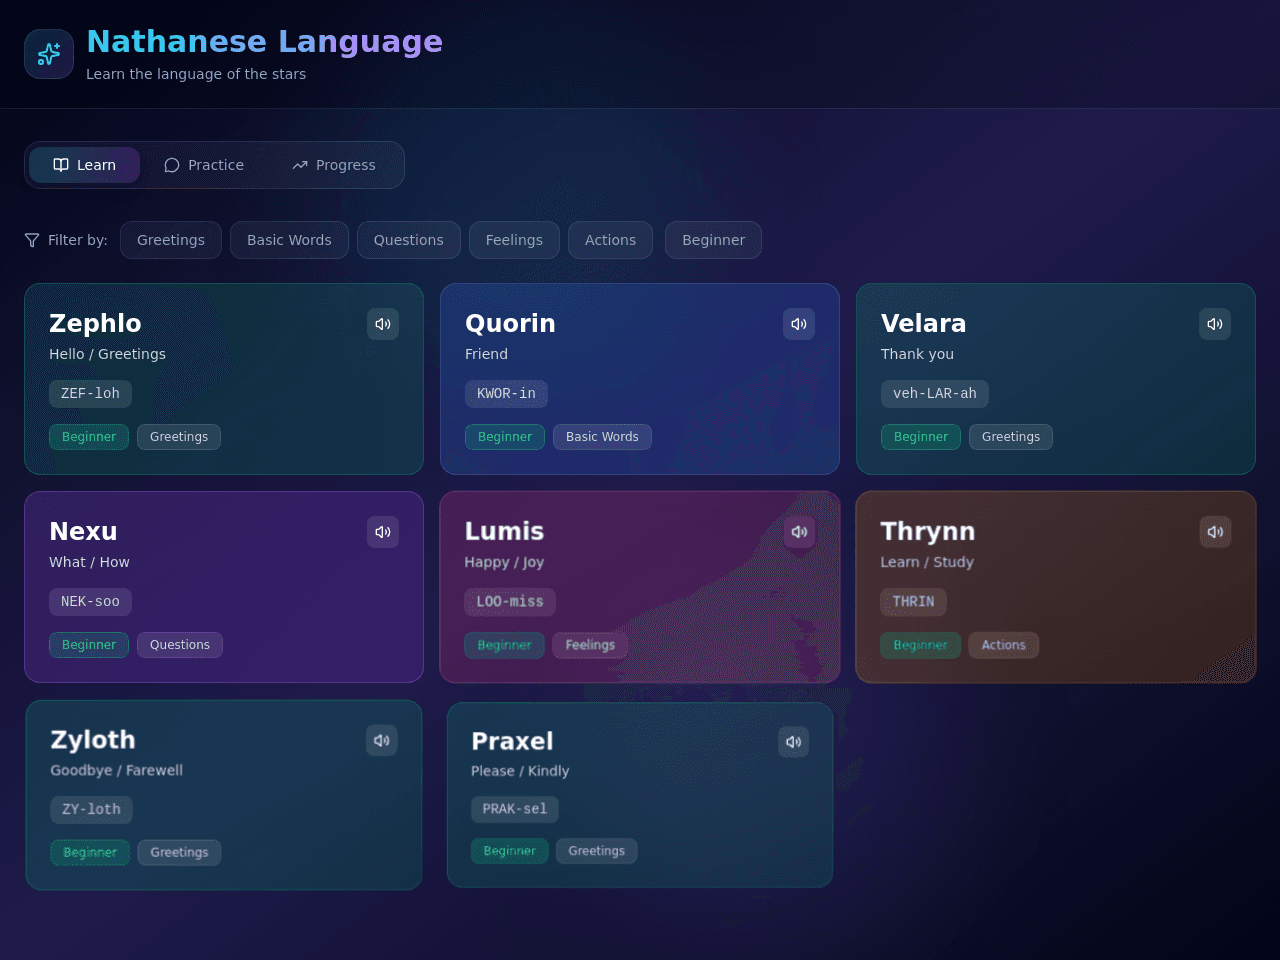Filter words by Greetings
The height and width of the screenshot is (960, 1280).
click(x=171, y=240)
